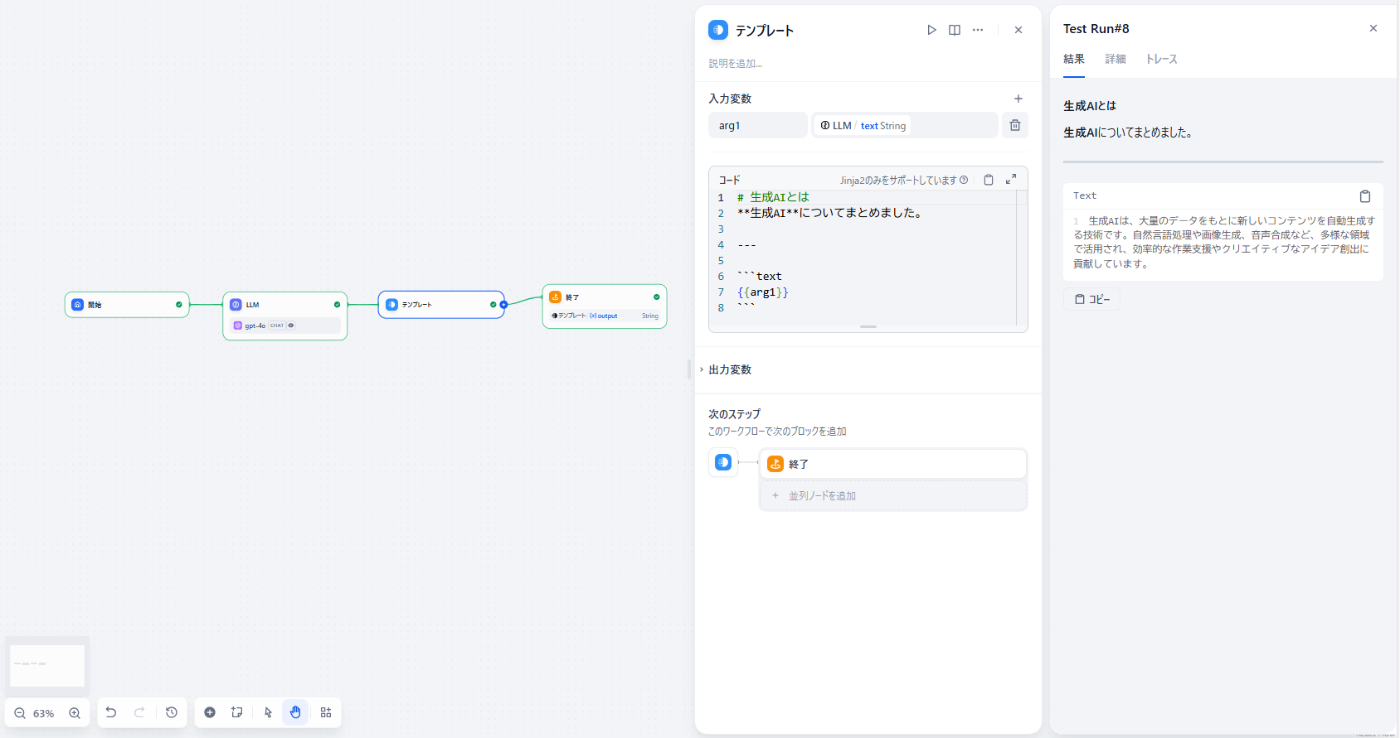The height and width of the screenshot is (738, 1400).
Task: Add a note to the canvas
Action: click(237, 712)
